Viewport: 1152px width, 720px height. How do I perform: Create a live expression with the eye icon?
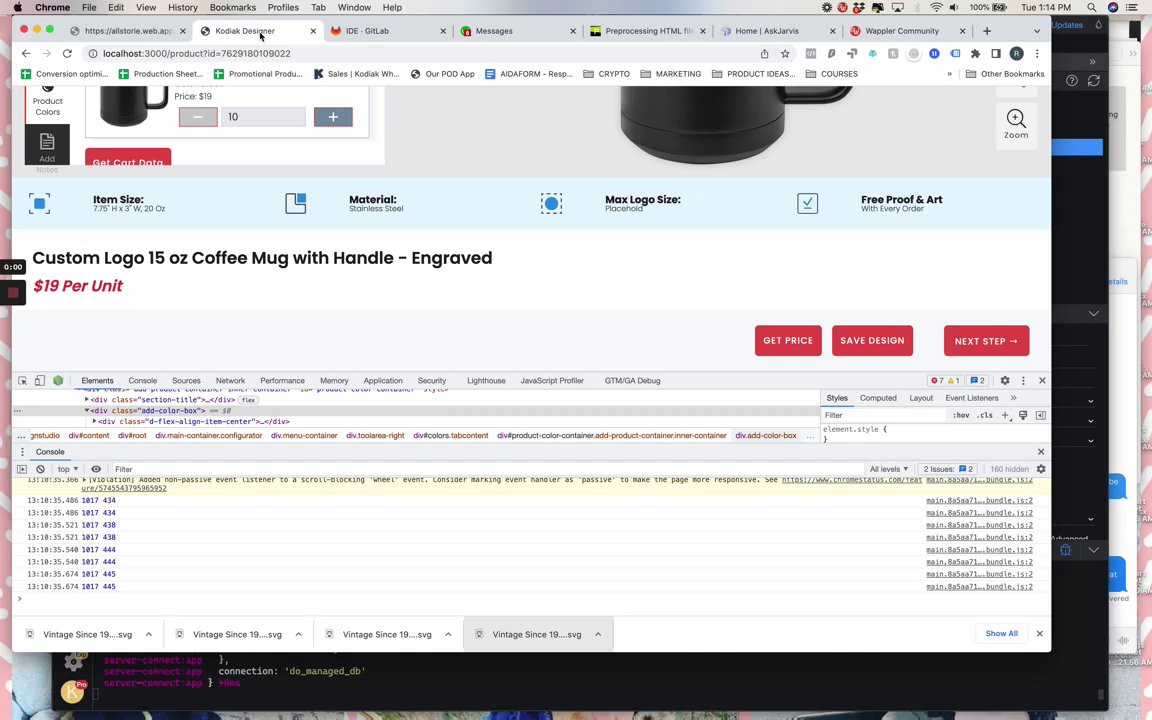click(x=96, y=469)
